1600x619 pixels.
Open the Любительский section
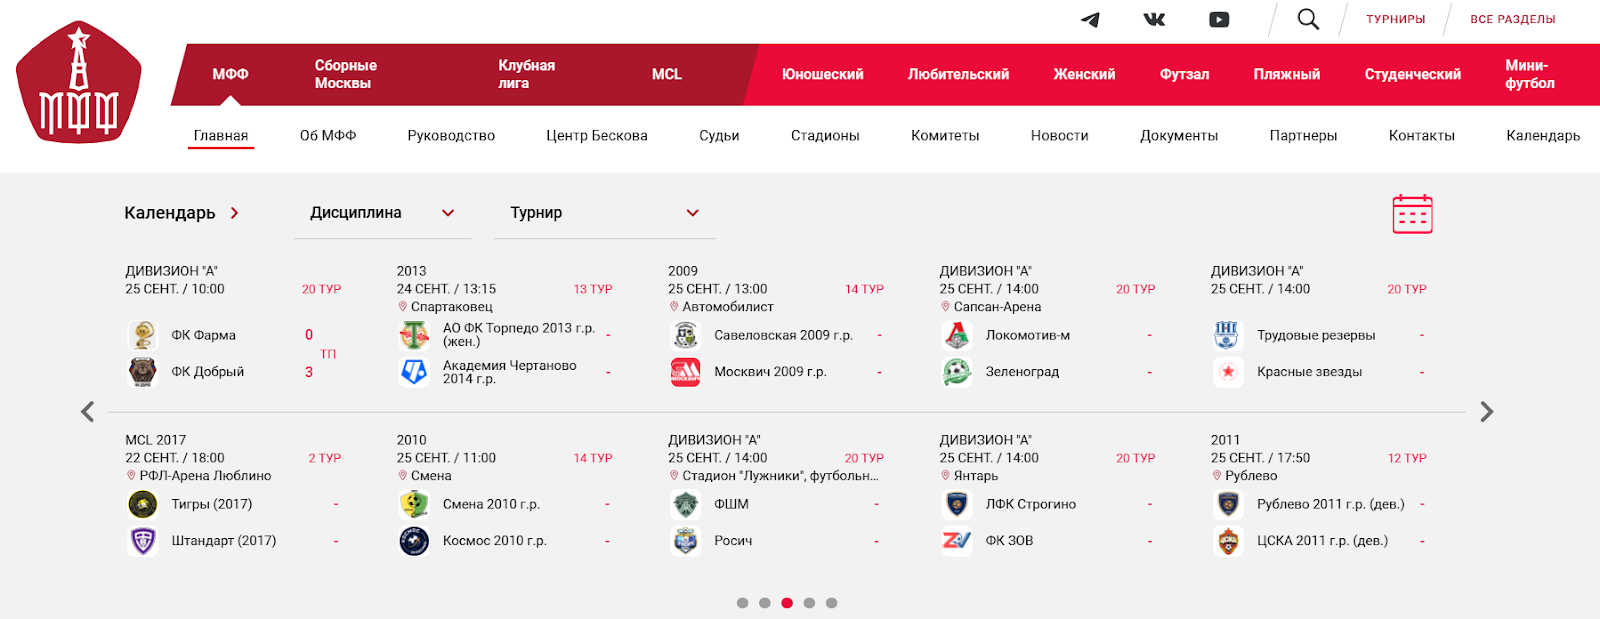(x=958, y=74)
